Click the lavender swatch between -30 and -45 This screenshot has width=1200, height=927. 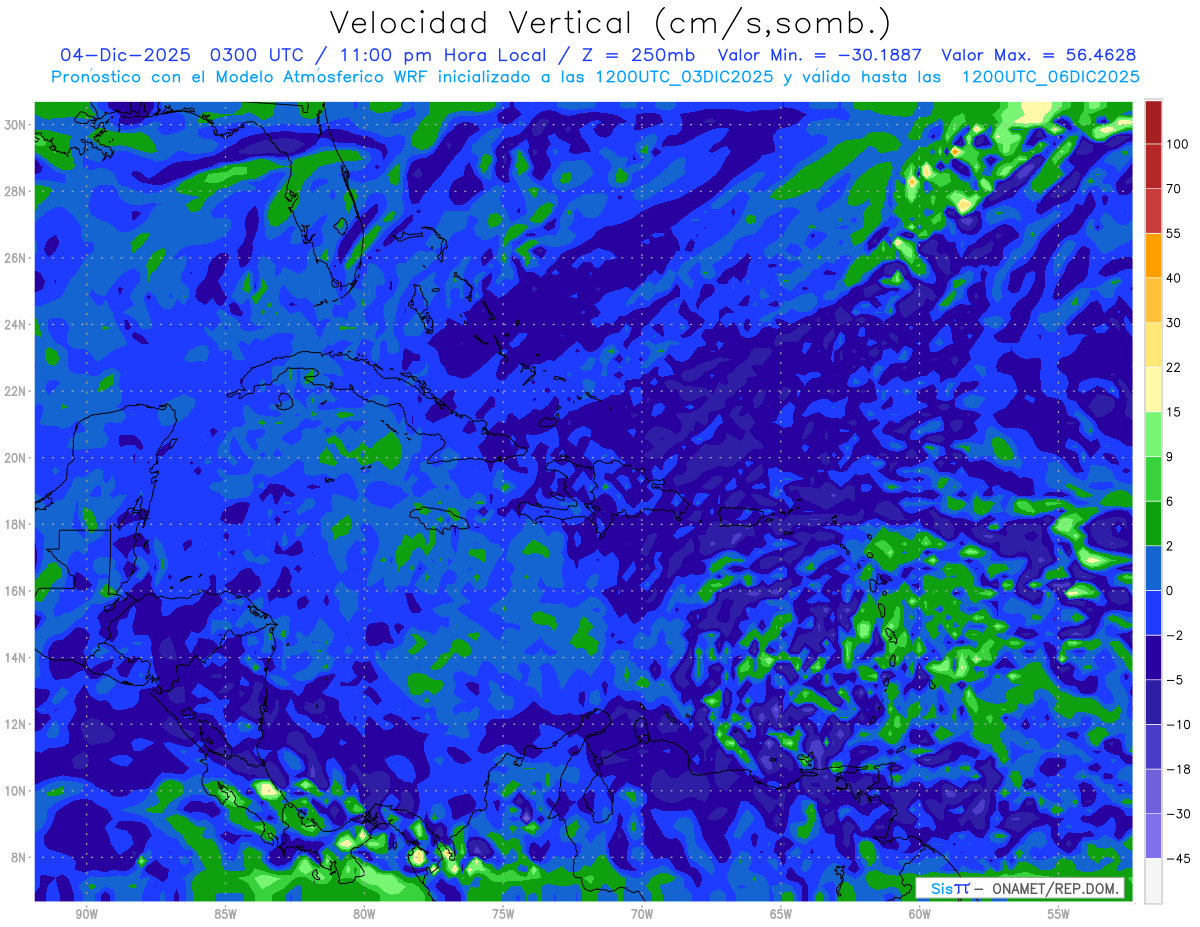1154,835
